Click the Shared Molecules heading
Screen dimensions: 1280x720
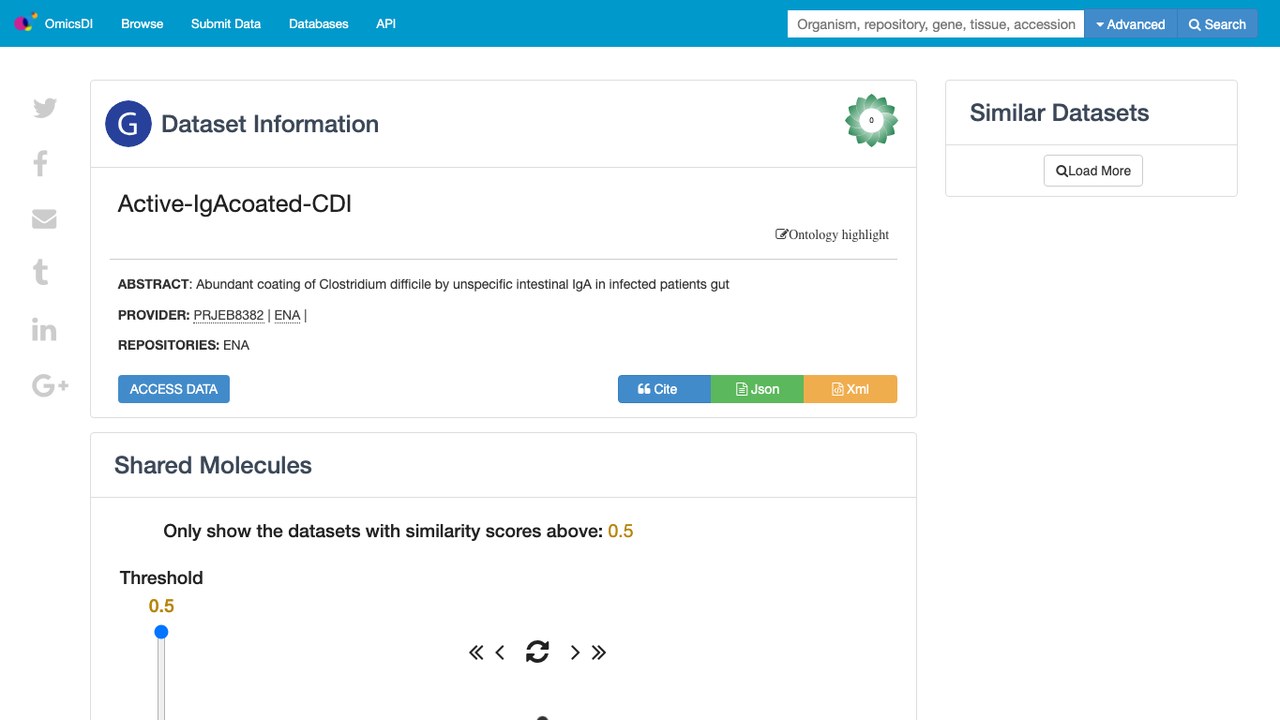click(213, 465)
